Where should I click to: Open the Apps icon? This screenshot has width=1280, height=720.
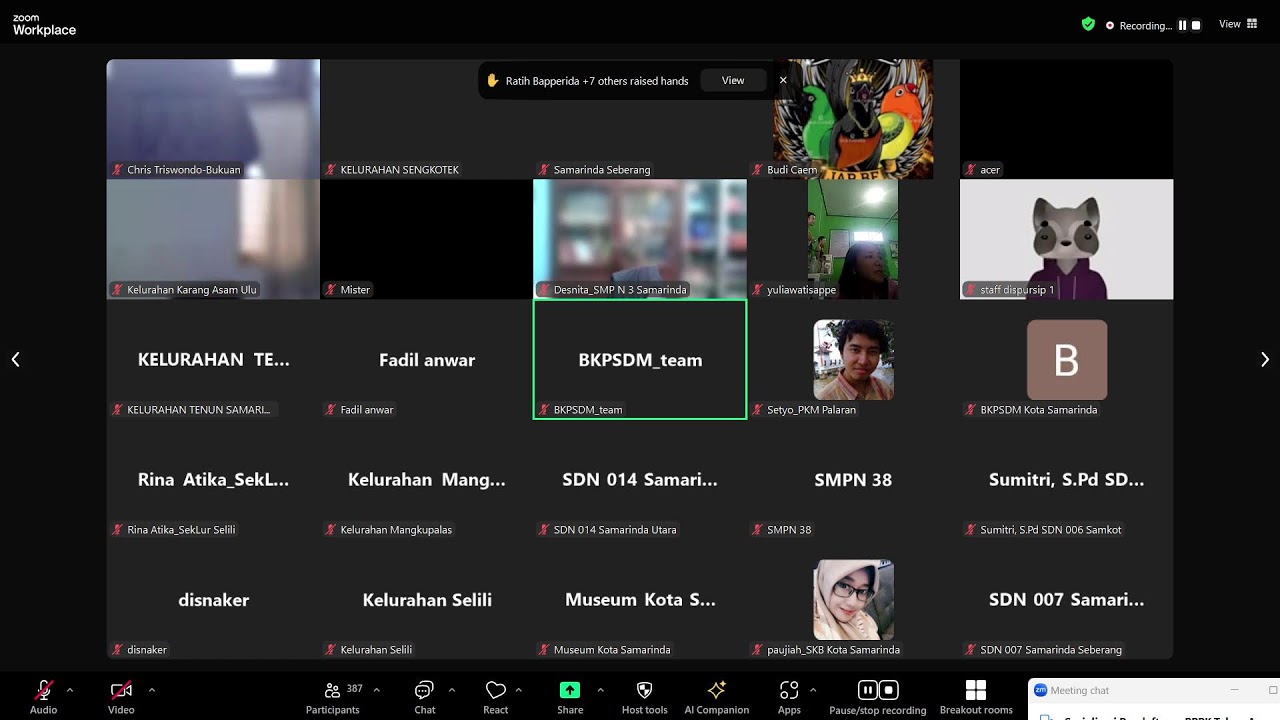tap(789, 690)
